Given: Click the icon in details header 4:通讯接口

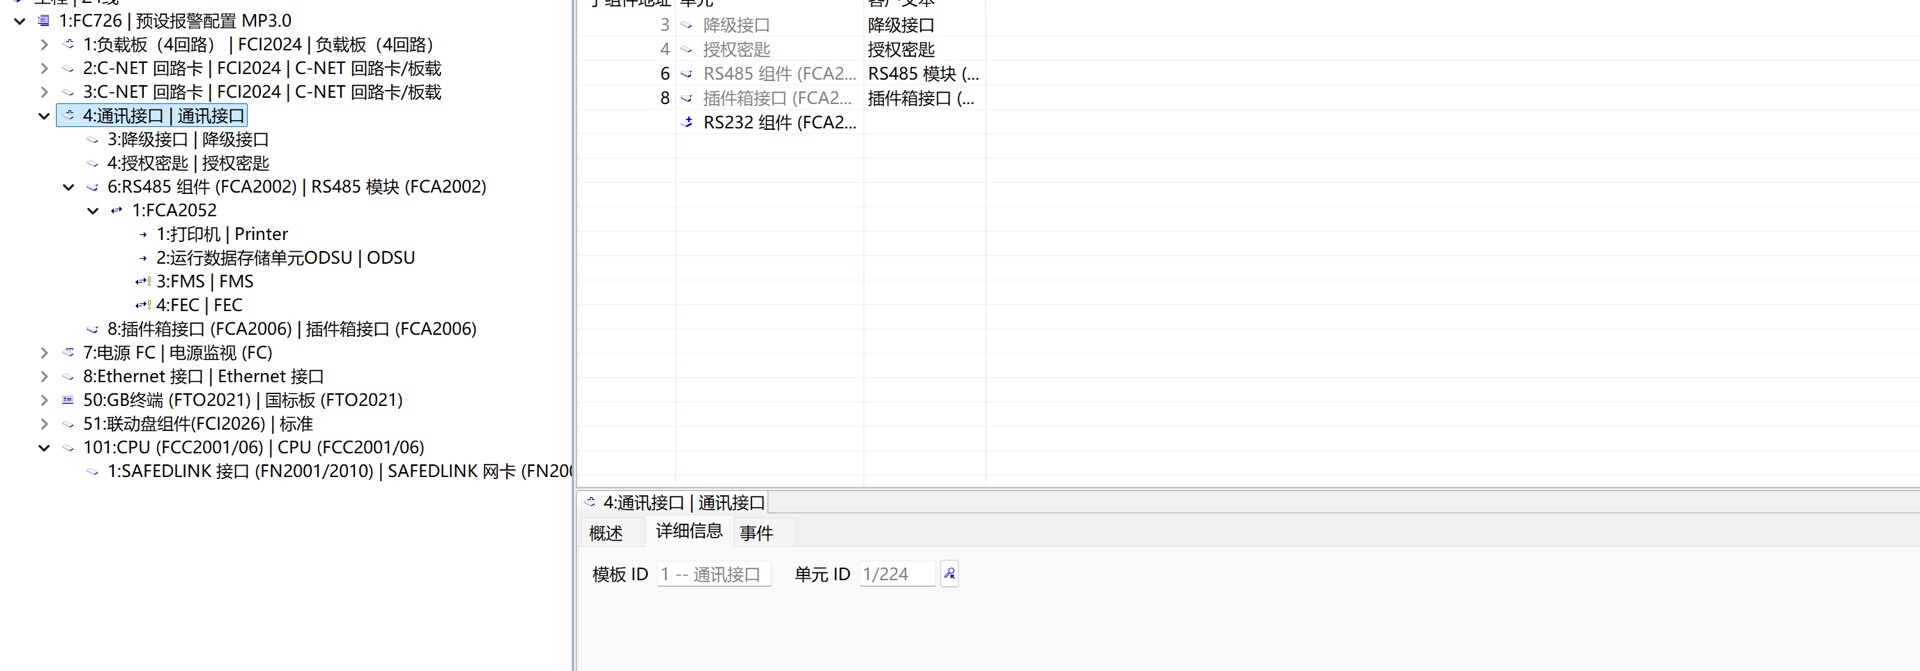Looking at the screenshot, I should [x=590, y=503].
